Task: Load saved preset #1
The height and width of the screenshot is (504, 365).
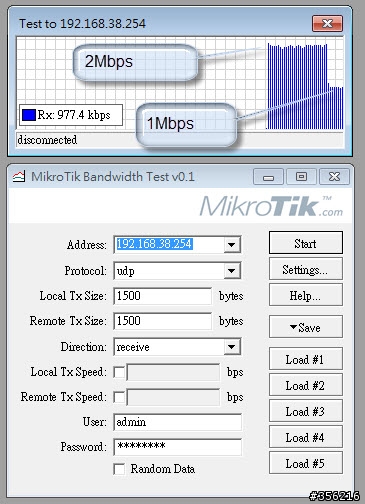Action: (x=306, y=359)
